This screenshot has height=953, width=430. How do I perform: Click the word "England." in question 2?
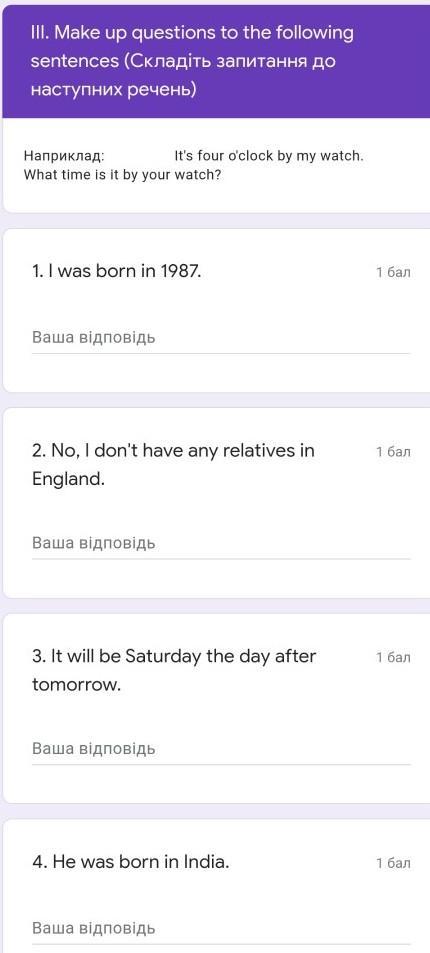pos(68,480)
